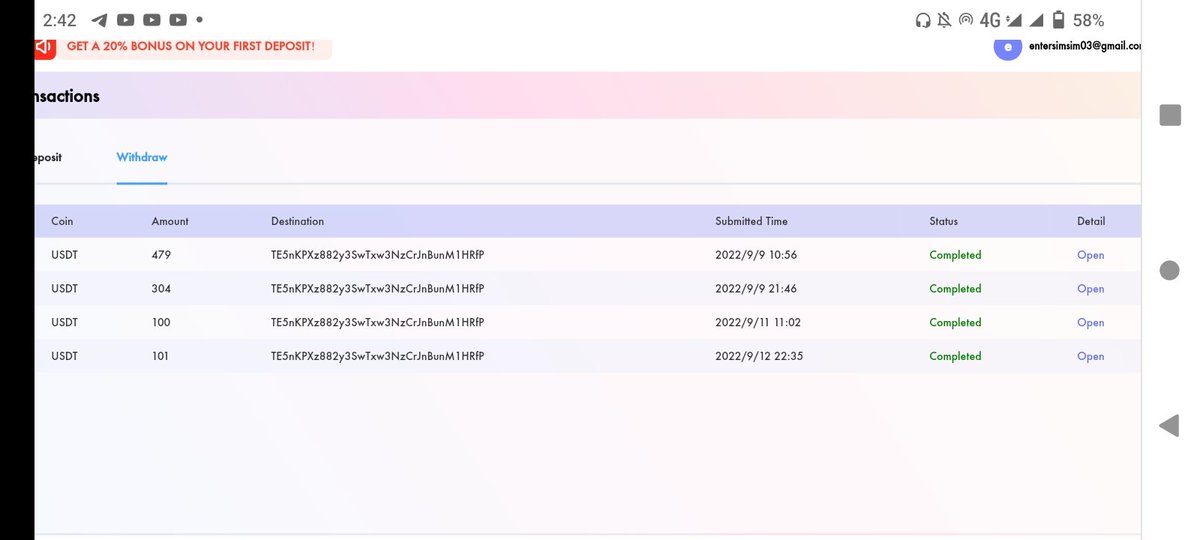
Task: Tap the Telegram notification icon in status bar
Action: pos(99,20)
